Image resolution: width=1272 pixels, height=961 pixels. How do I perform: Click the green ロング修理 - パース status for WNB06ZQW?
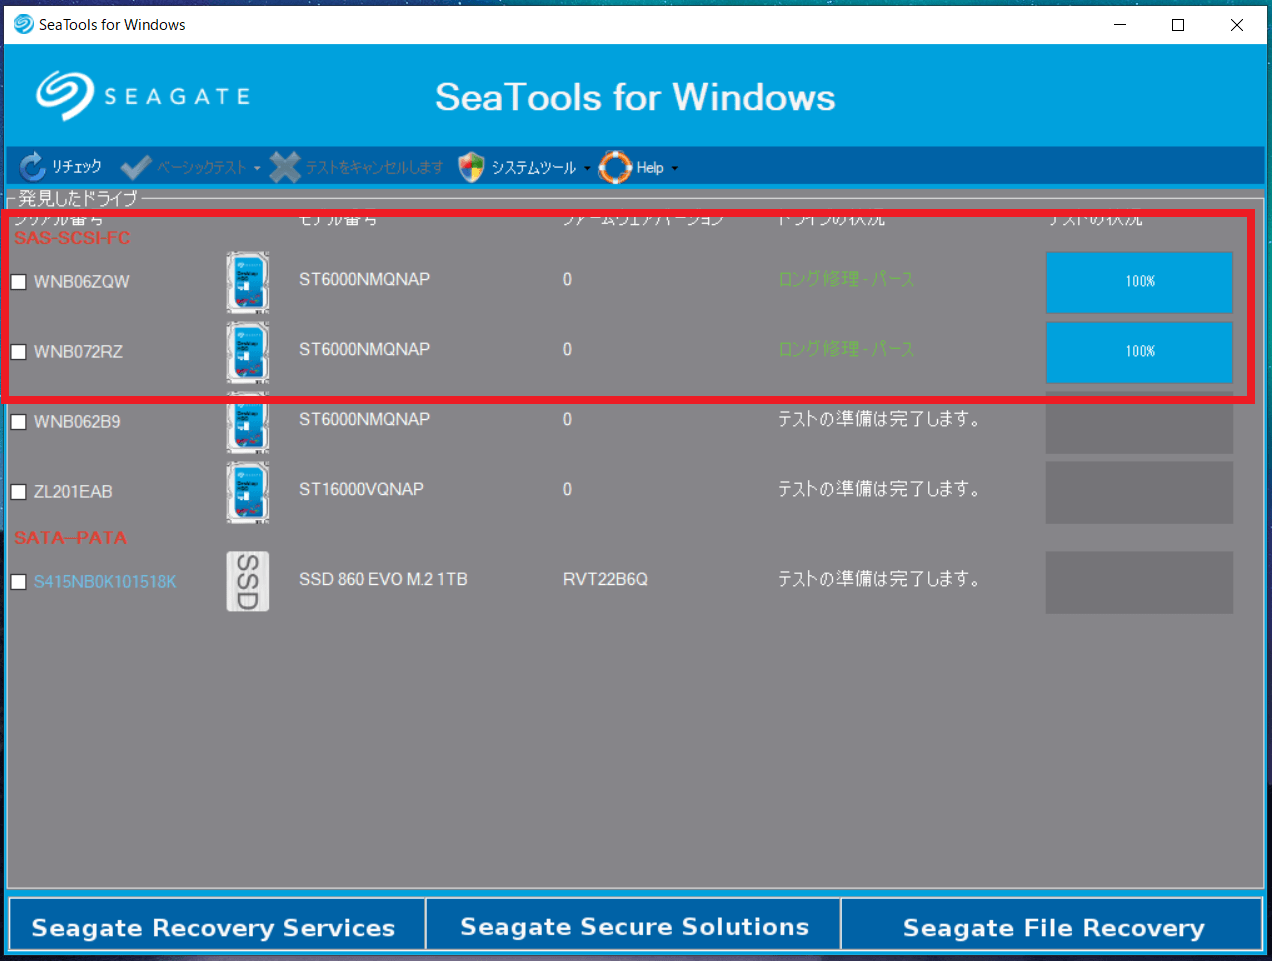[x=847, y=279]
